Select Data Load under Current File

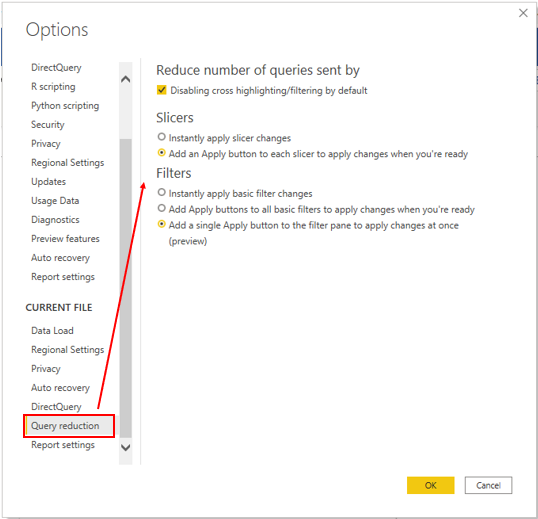click(52, 331)
